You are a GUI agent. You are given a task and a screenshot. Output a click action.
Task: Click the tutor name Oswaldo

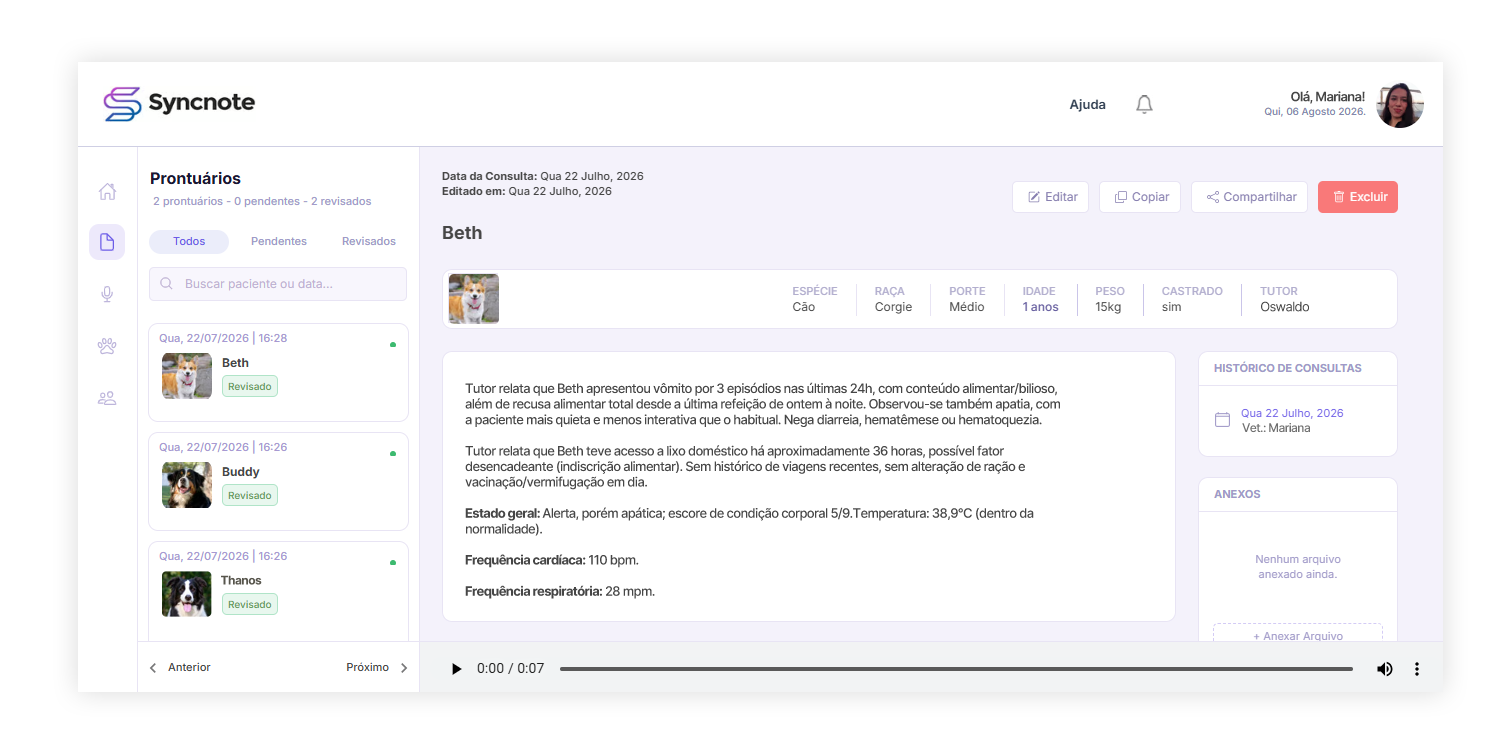(1284, 307)
